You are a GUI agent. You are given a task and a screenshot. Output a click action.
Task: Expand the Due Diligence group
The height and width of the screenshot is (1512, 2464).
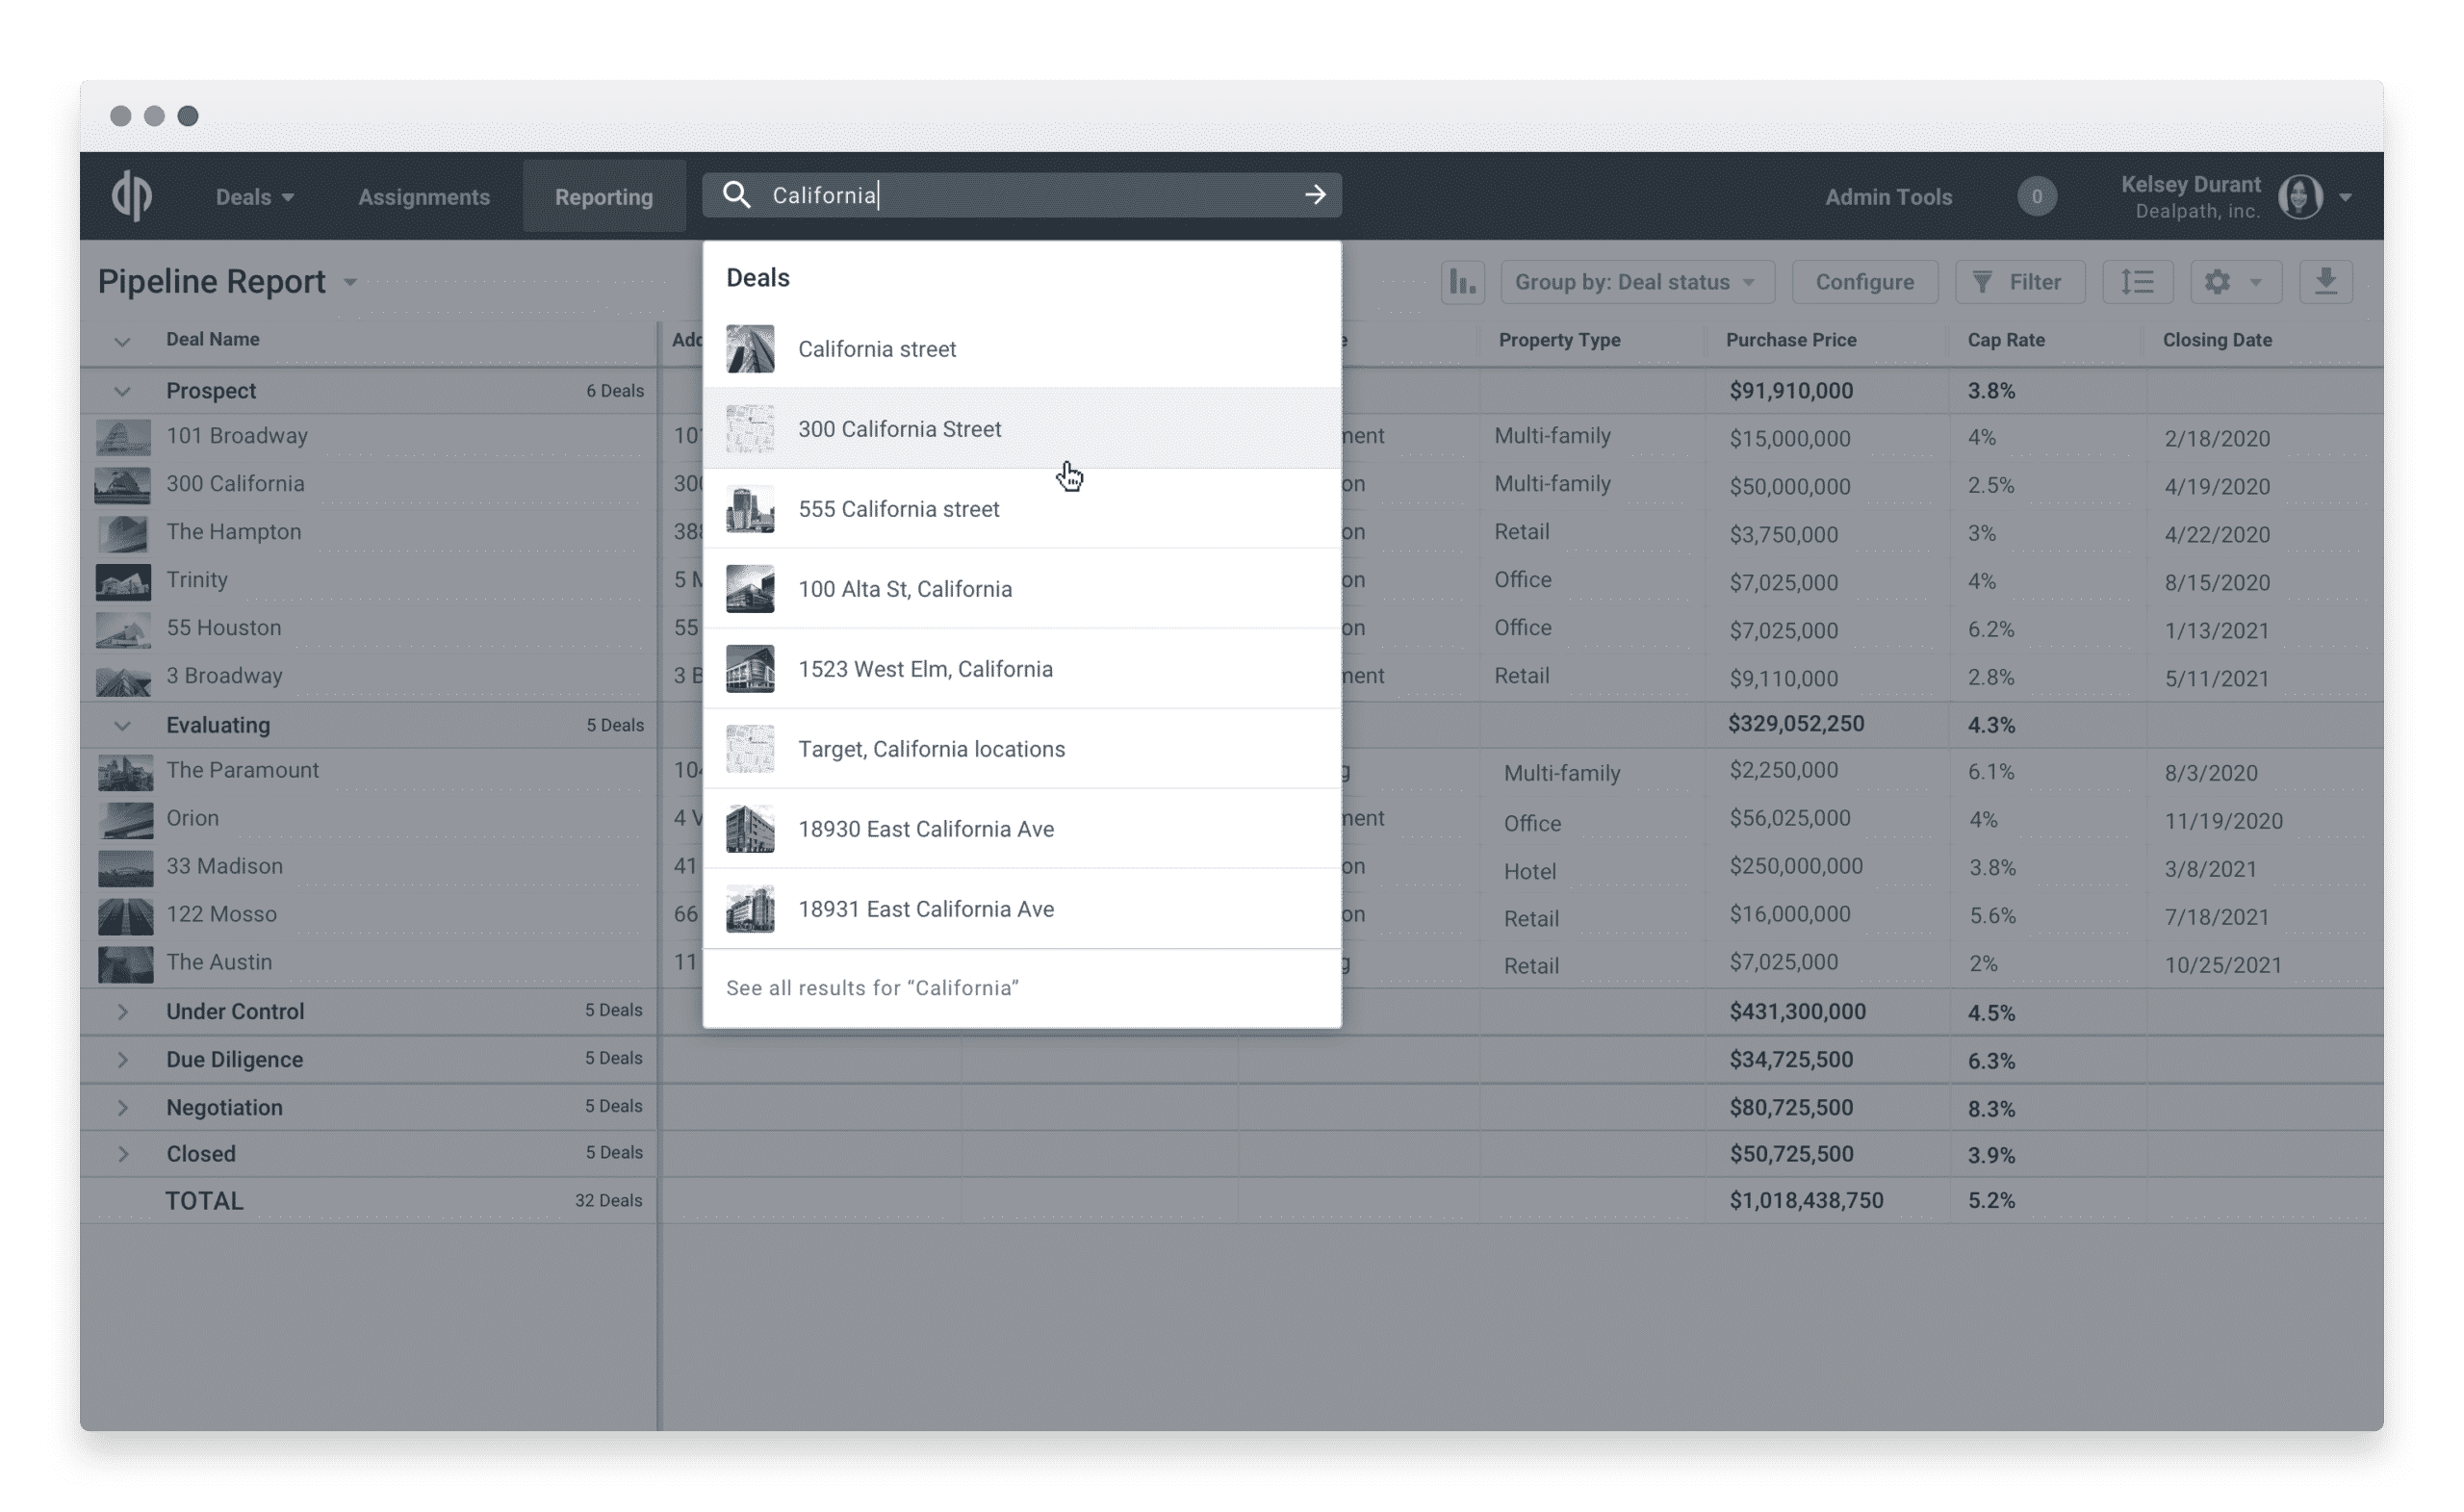click(122, 1059)
